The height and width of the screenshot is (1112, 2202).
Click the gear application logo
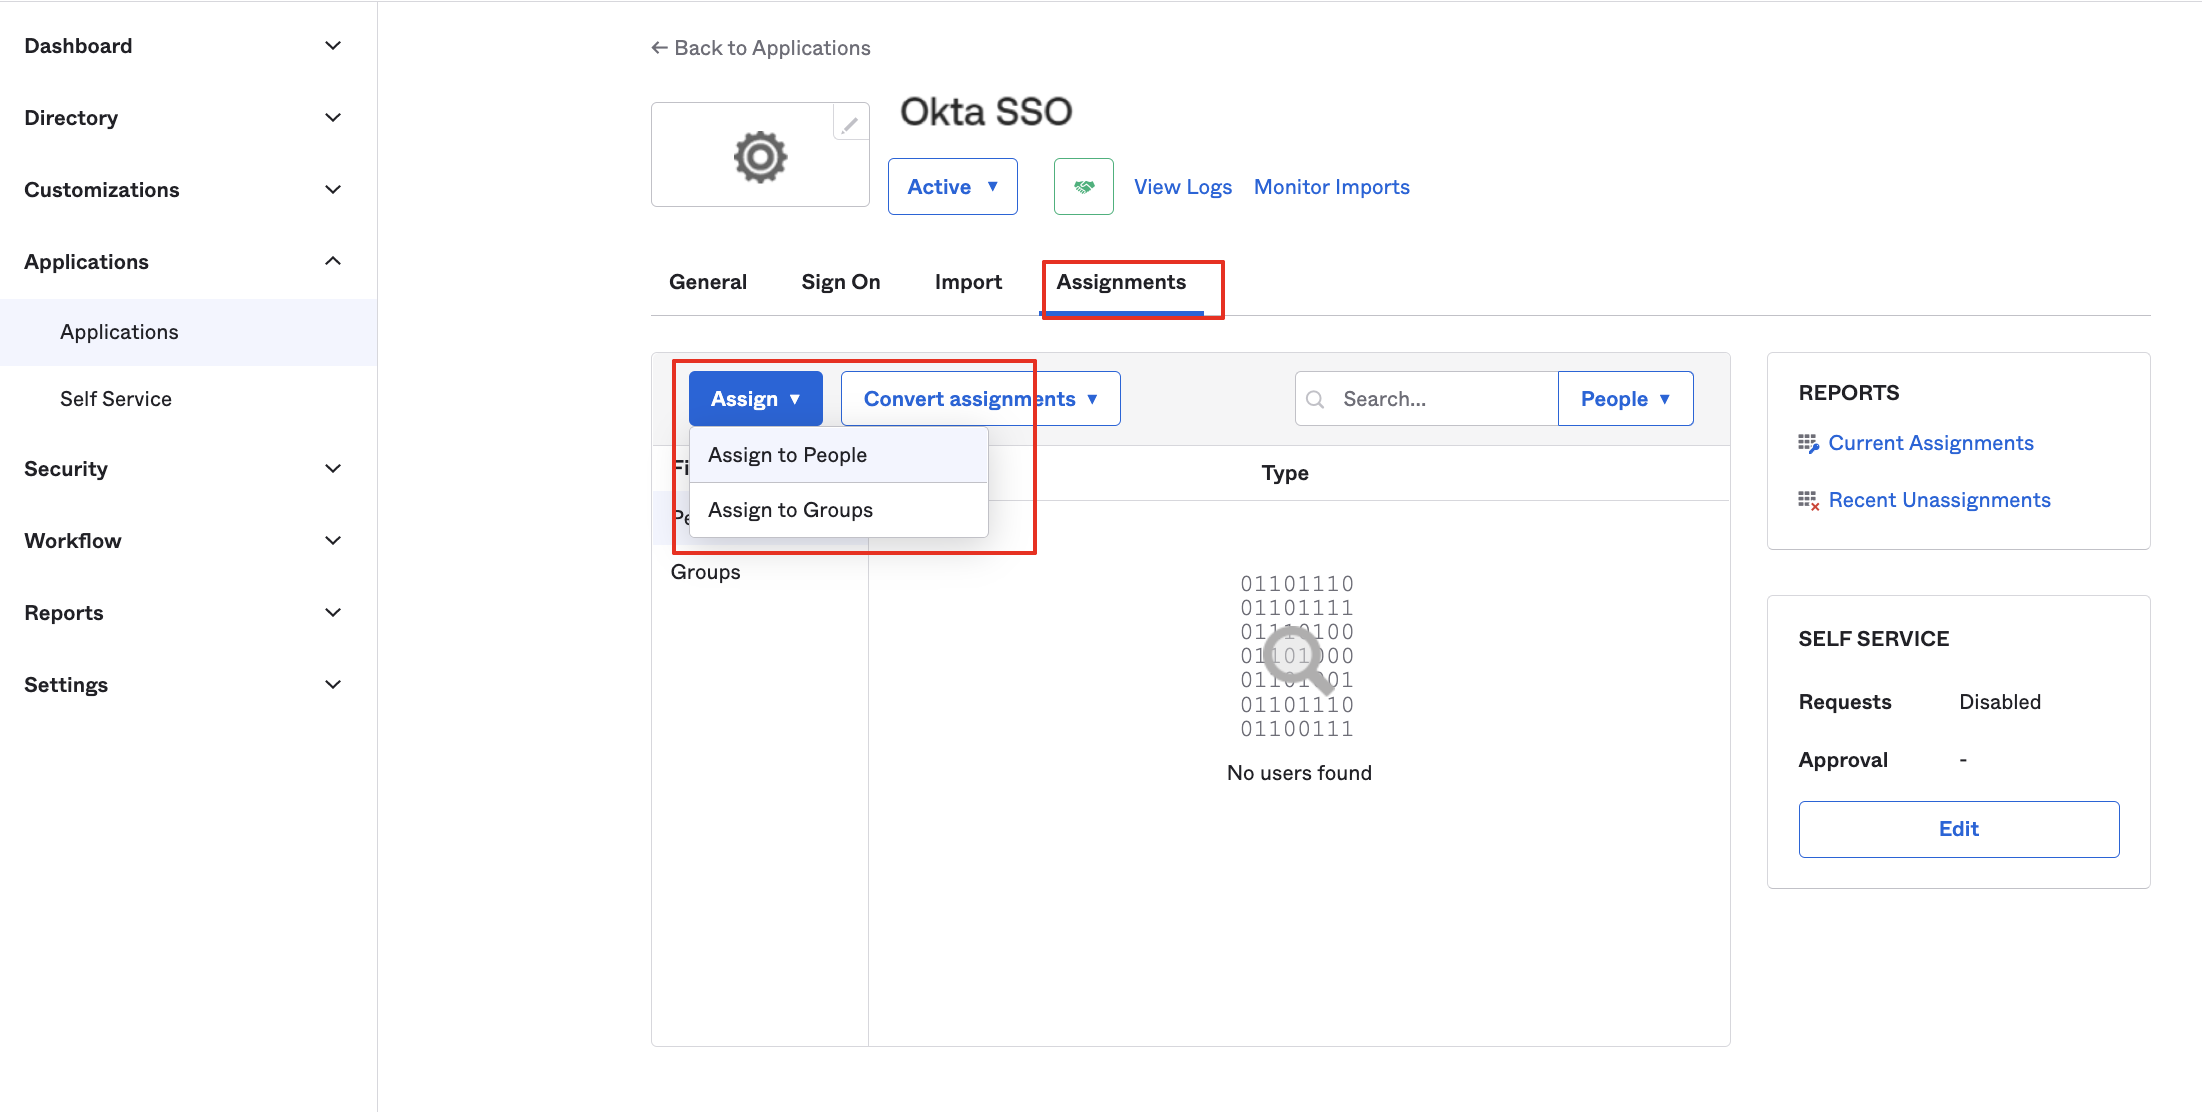[x=760, y=157]
